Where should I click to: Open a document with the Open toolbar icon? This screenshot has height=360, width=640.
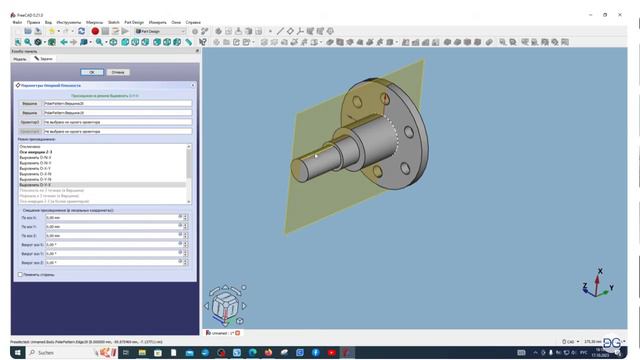(28, 31)
